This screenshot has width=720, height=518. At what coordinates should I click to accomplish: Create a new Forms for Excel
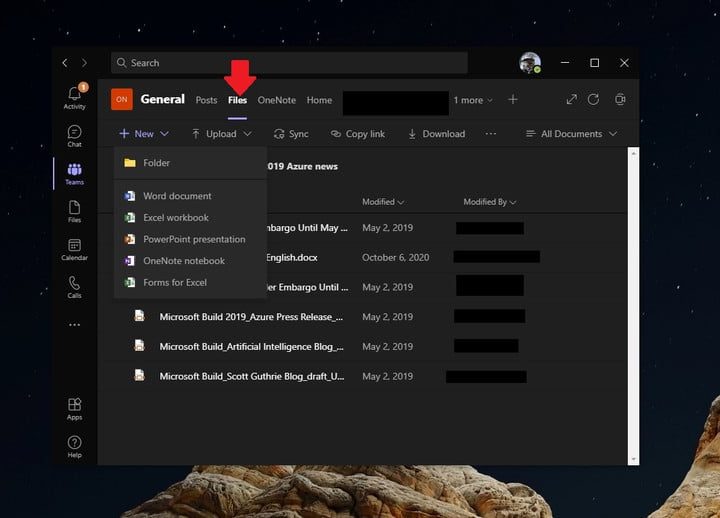(x=190, y=282)
